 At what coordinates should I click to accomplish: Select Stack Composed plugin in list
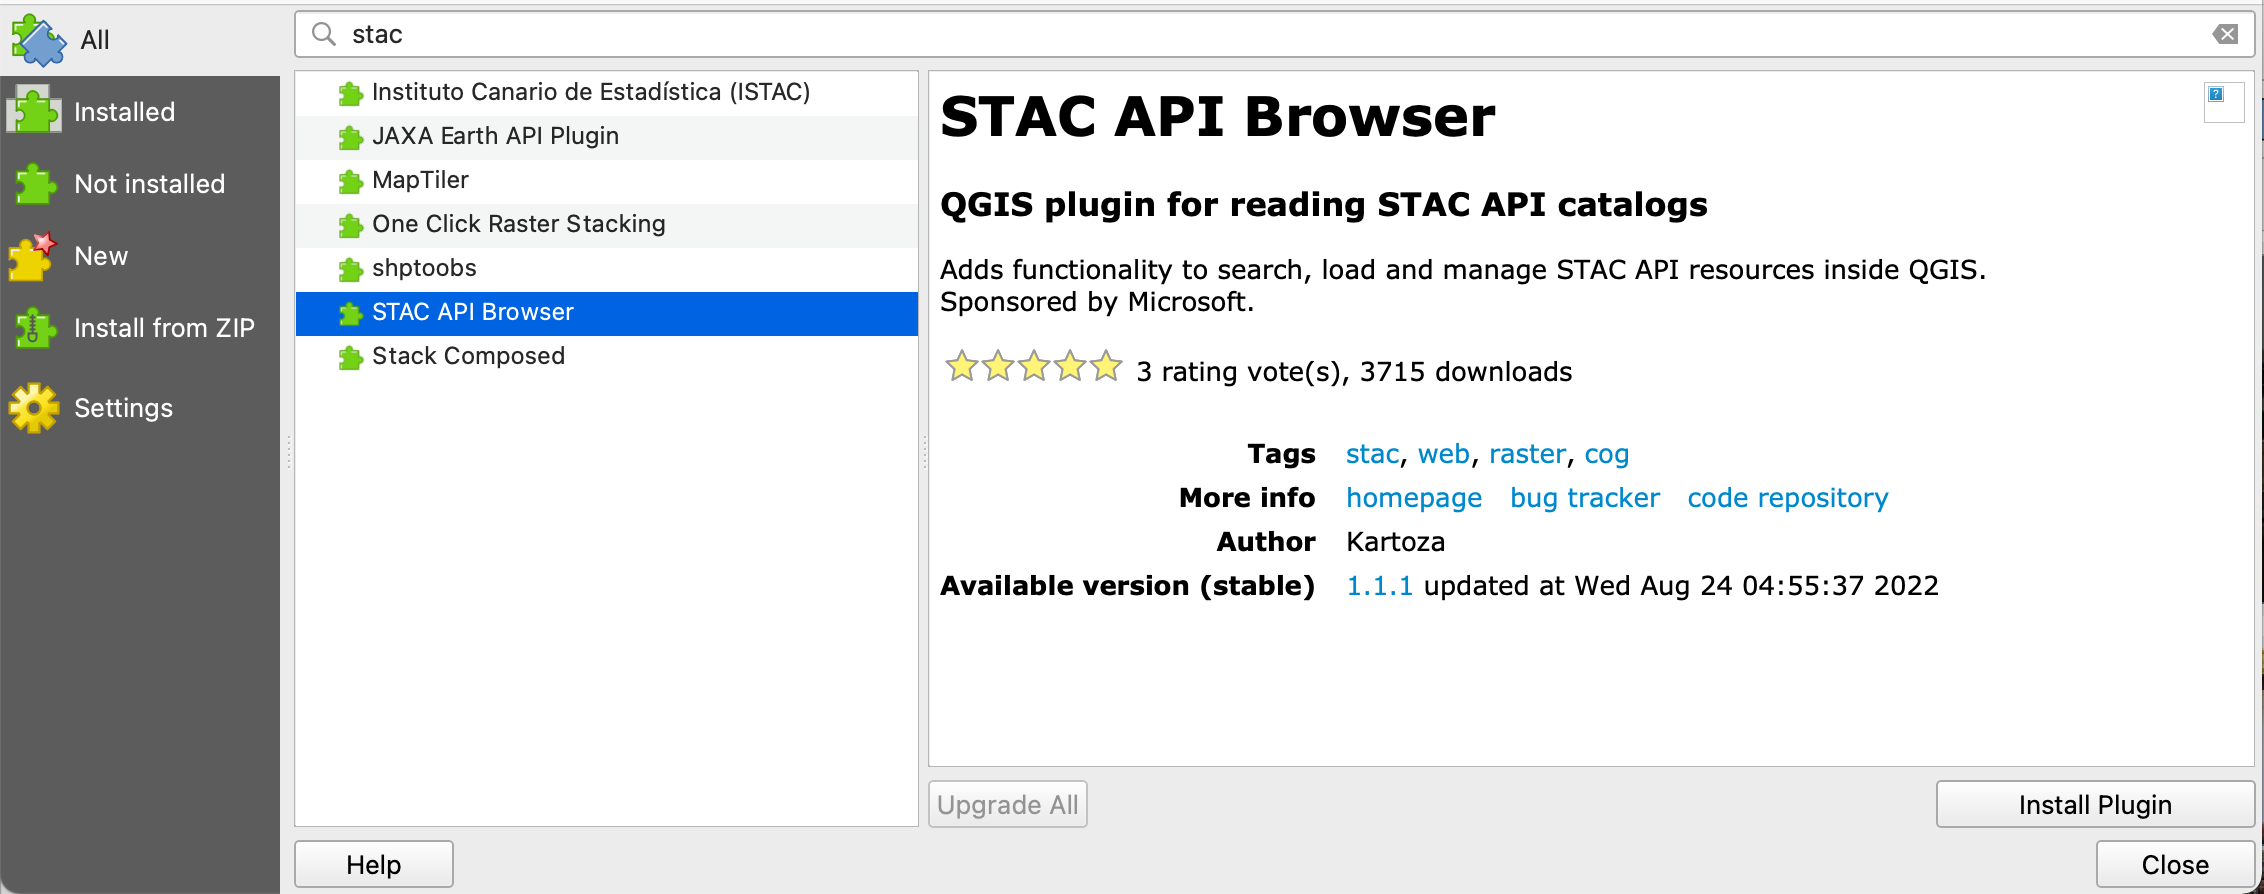pyautogui.click(x=607, y=357)
